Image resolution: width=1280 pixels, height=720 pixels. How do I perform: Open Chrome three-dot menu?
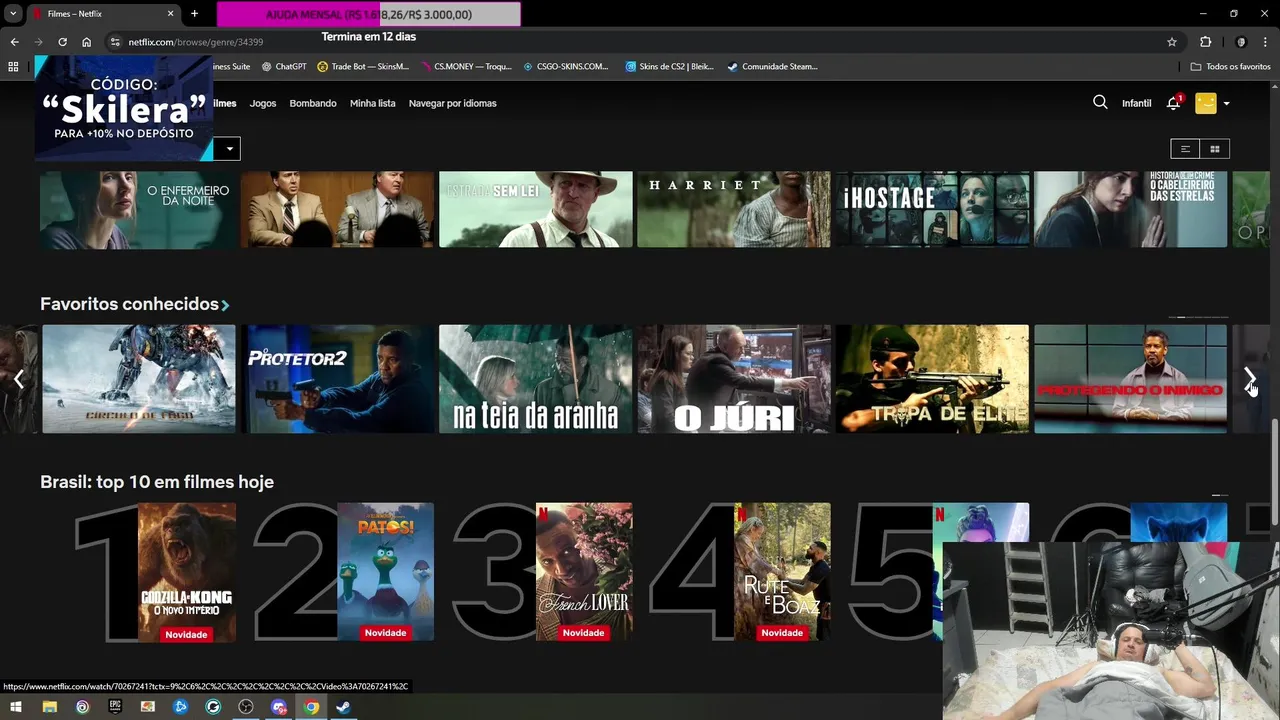click(x=1265, y=42)
